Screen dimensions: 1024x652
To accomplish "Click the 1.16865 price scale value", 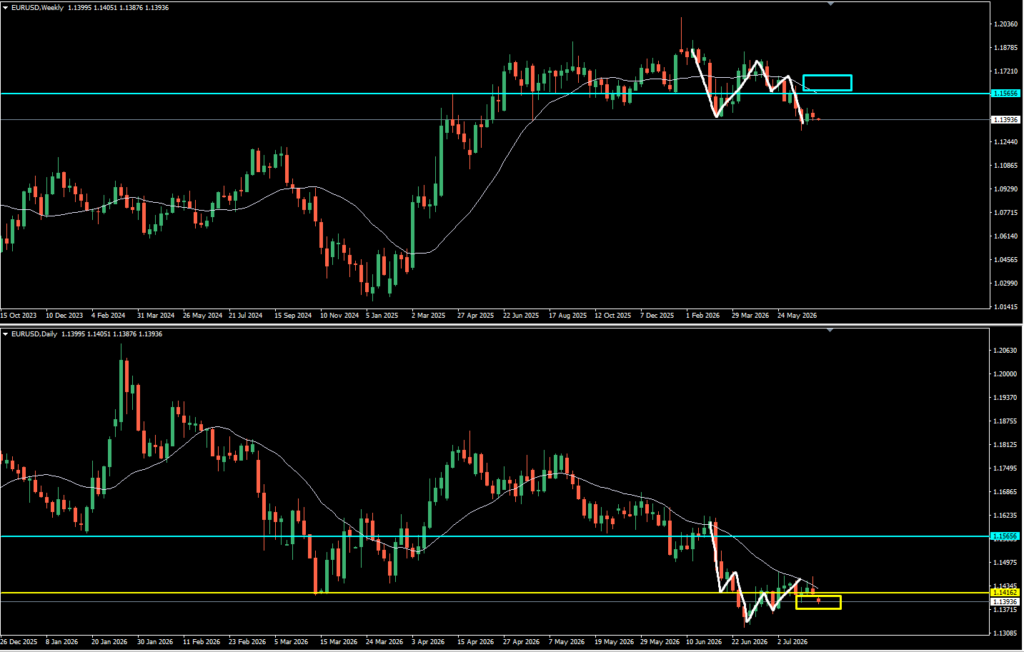I will (1006, 491).
